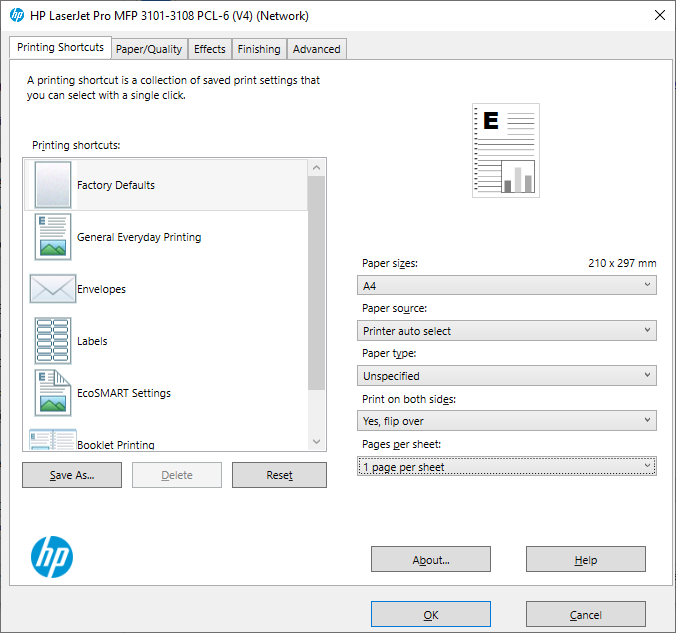Expand the Paper source dropdown
The height and width of the screenshot is (633, 676).
[507, 331]
